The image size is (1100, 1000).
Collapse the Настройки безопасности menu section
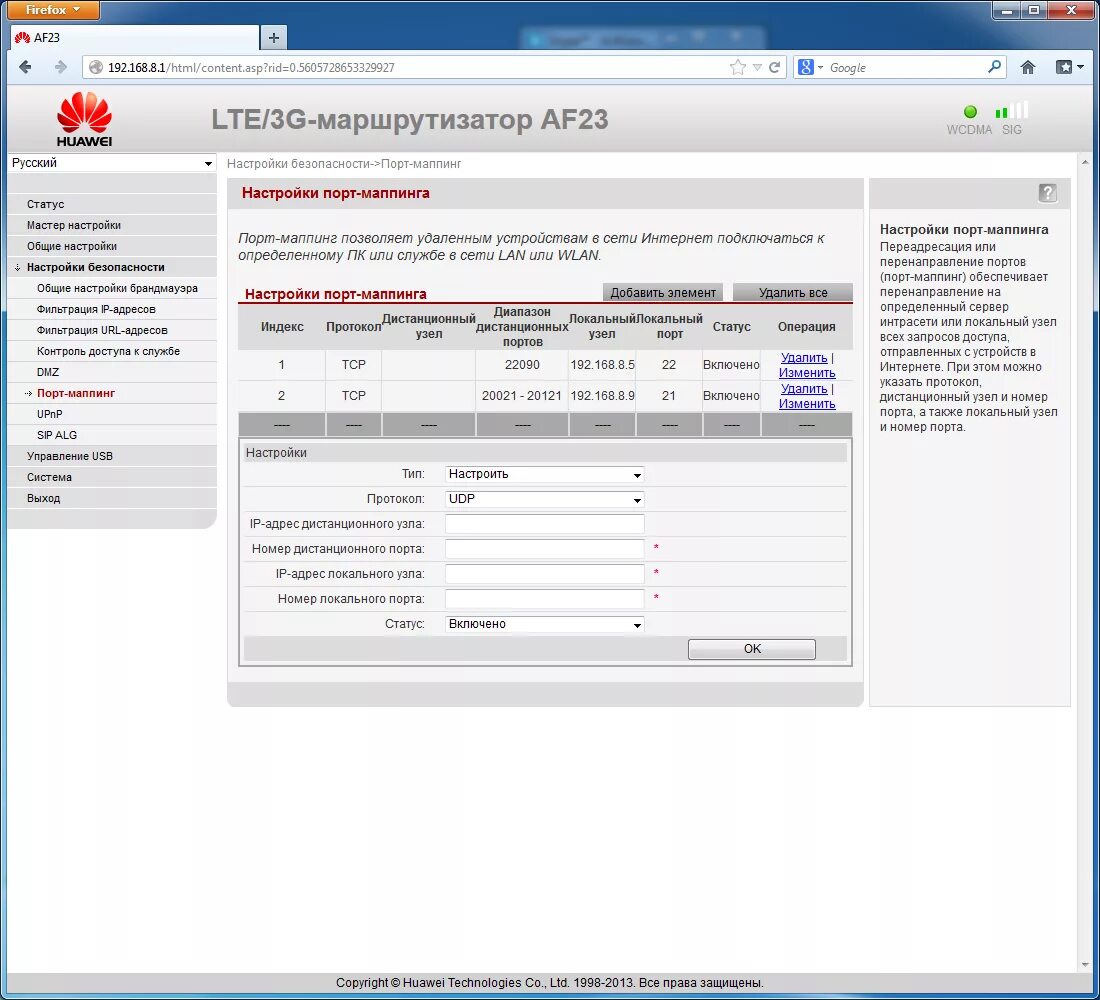coord(95,267)
